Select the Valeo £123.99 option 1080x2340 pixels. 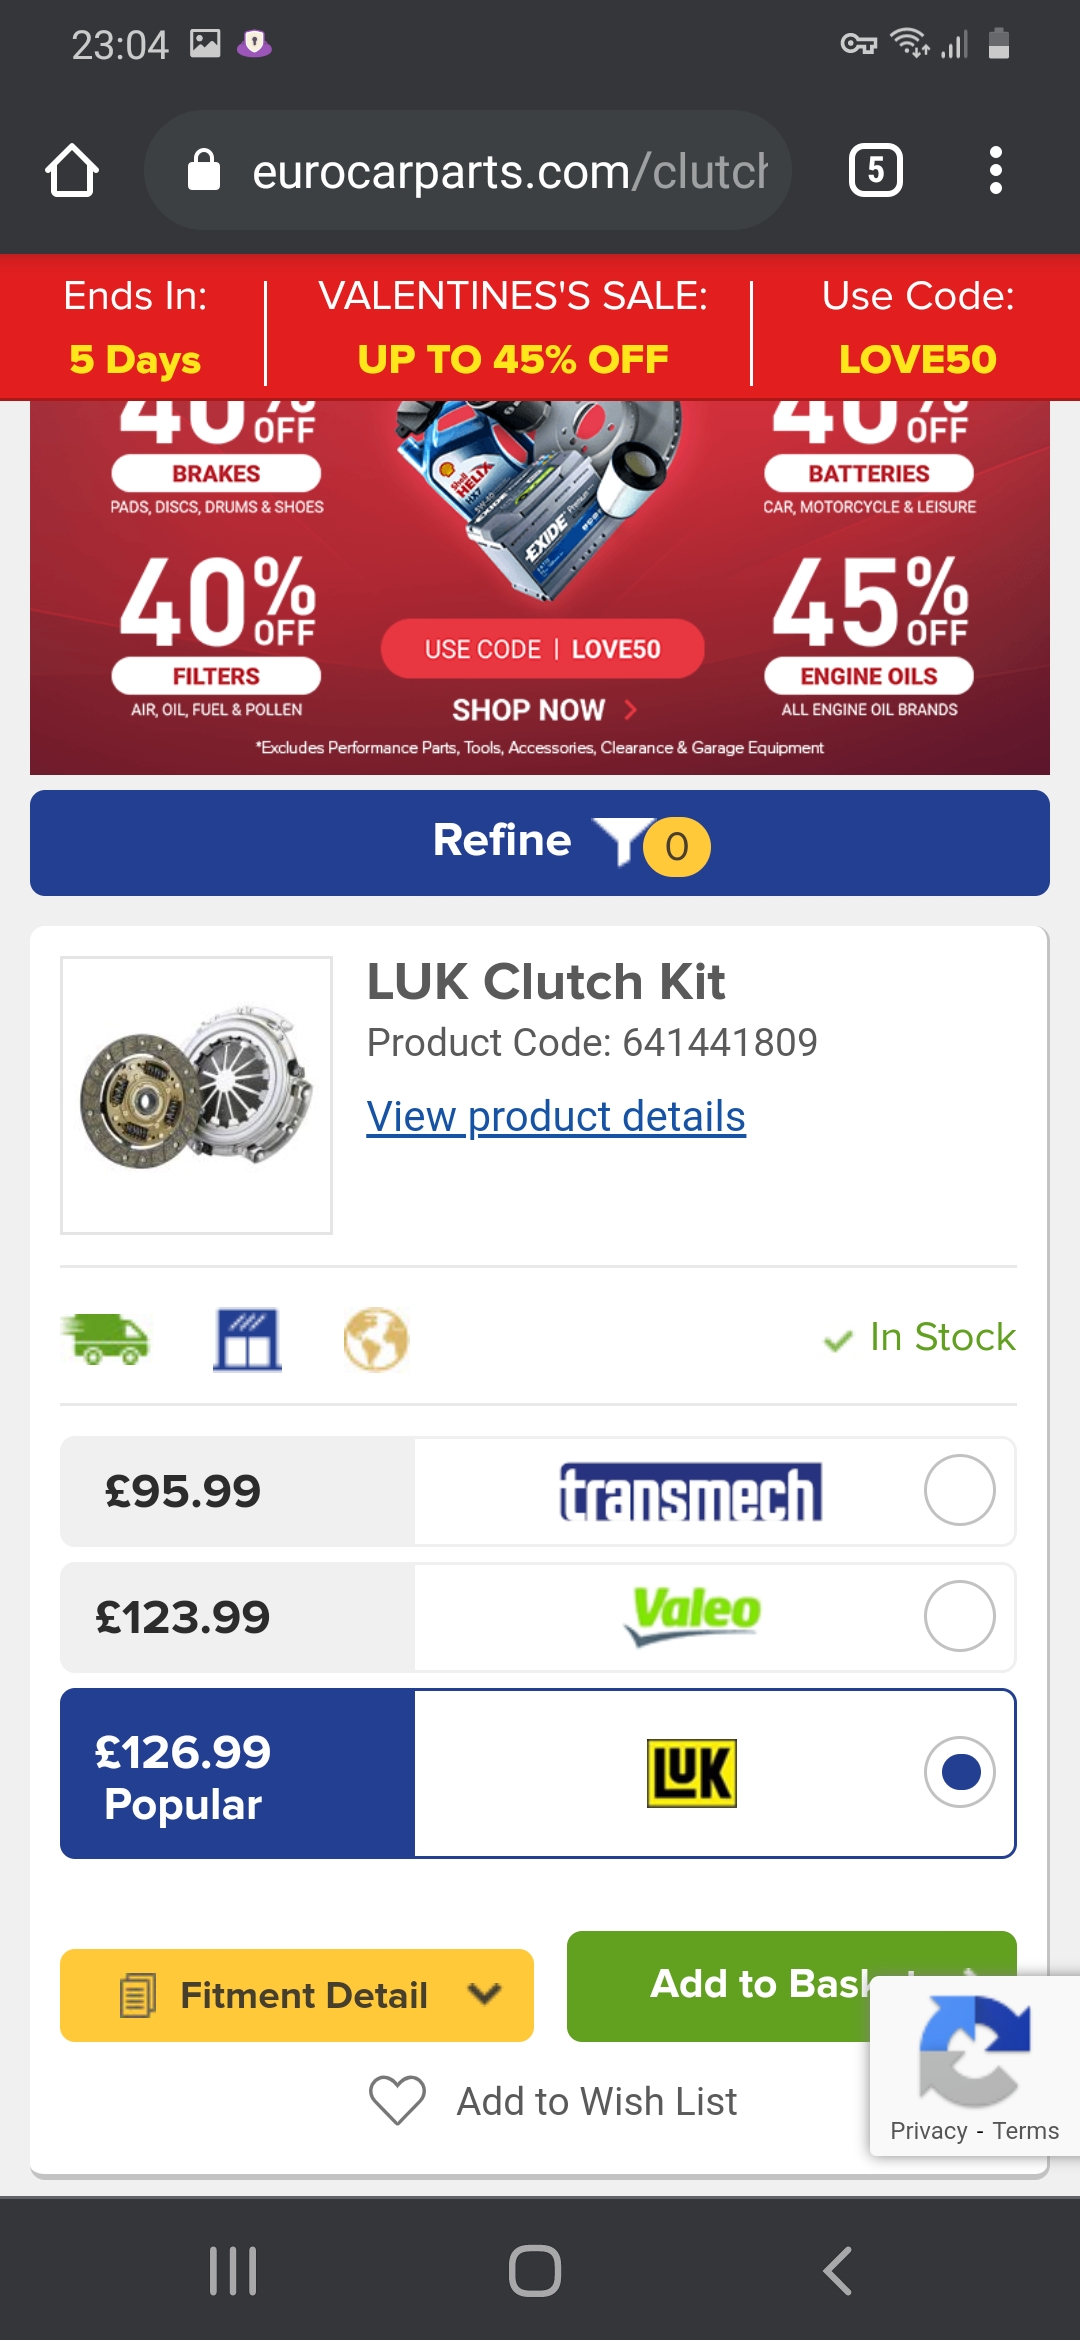[959, 1617]
